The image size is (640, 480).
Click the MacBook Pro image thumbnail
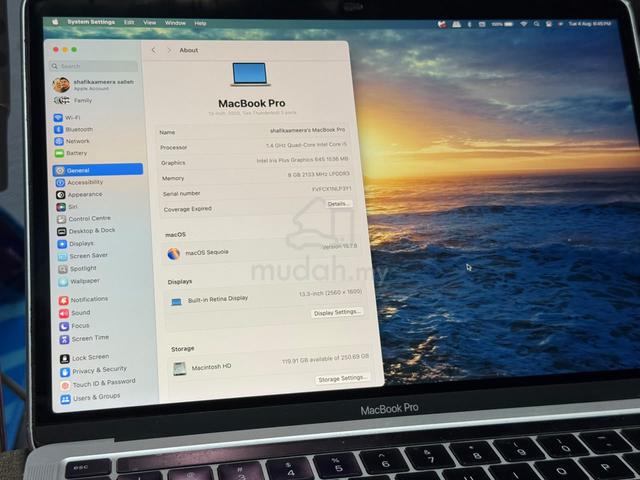click(250, 74)
